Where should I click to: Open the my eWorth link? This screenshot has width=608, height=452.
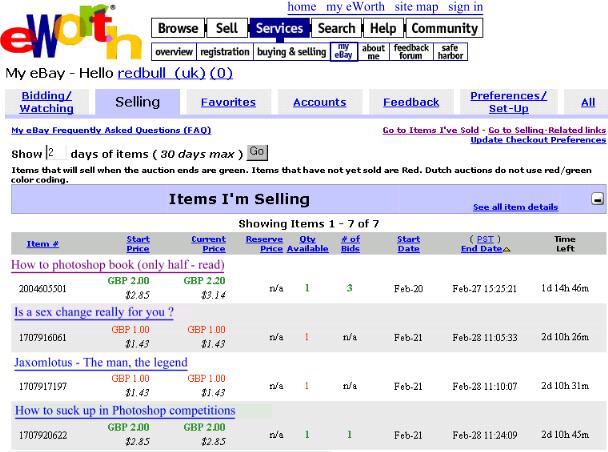click(355, 7)
